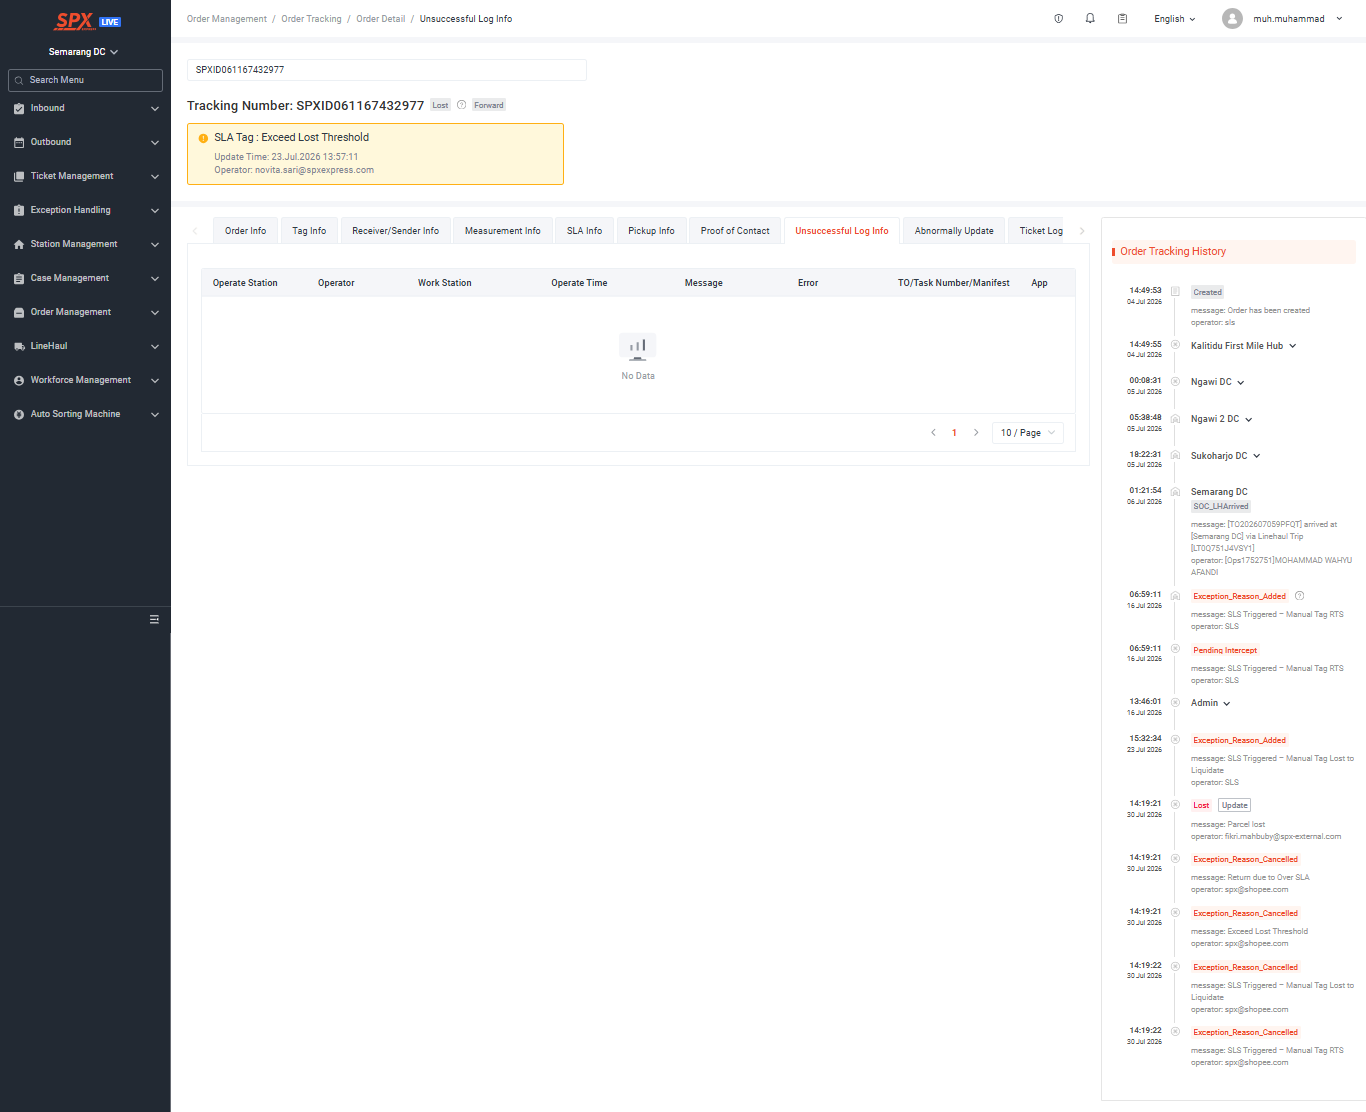Click the Pending Intercept status tag

click(x=1225, y=650)
